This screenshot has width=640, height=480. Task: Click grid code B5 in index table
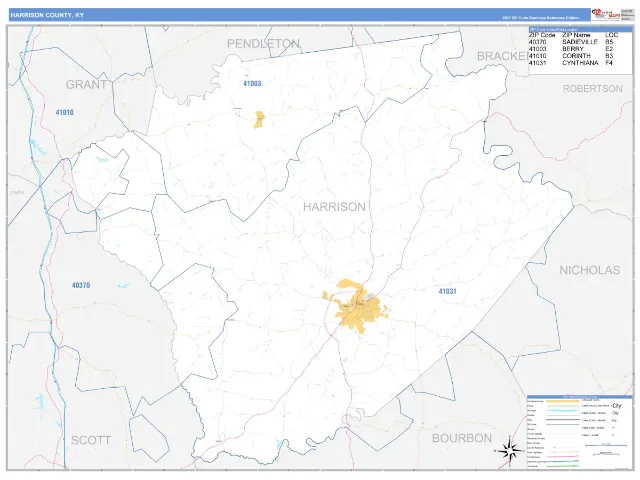click(609, 42)
